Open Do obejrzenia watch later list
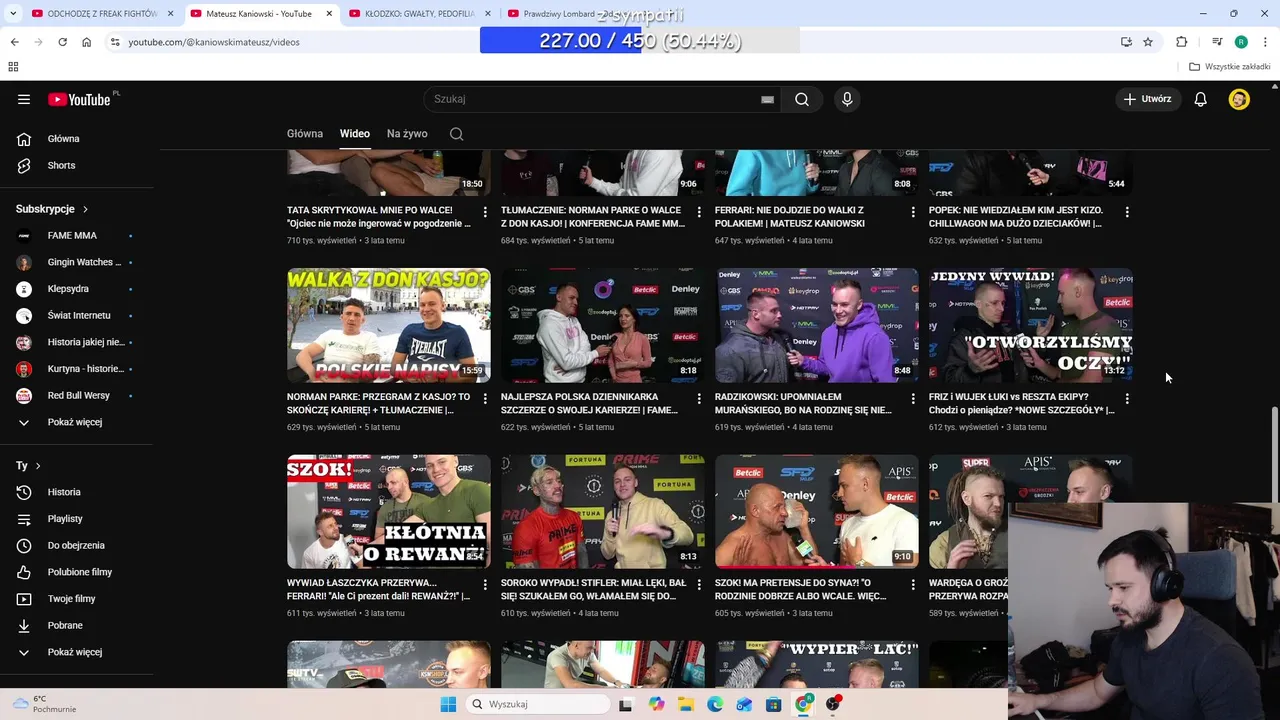The image size is (1280, 720). pyautogui.click(x=76, y=545)
